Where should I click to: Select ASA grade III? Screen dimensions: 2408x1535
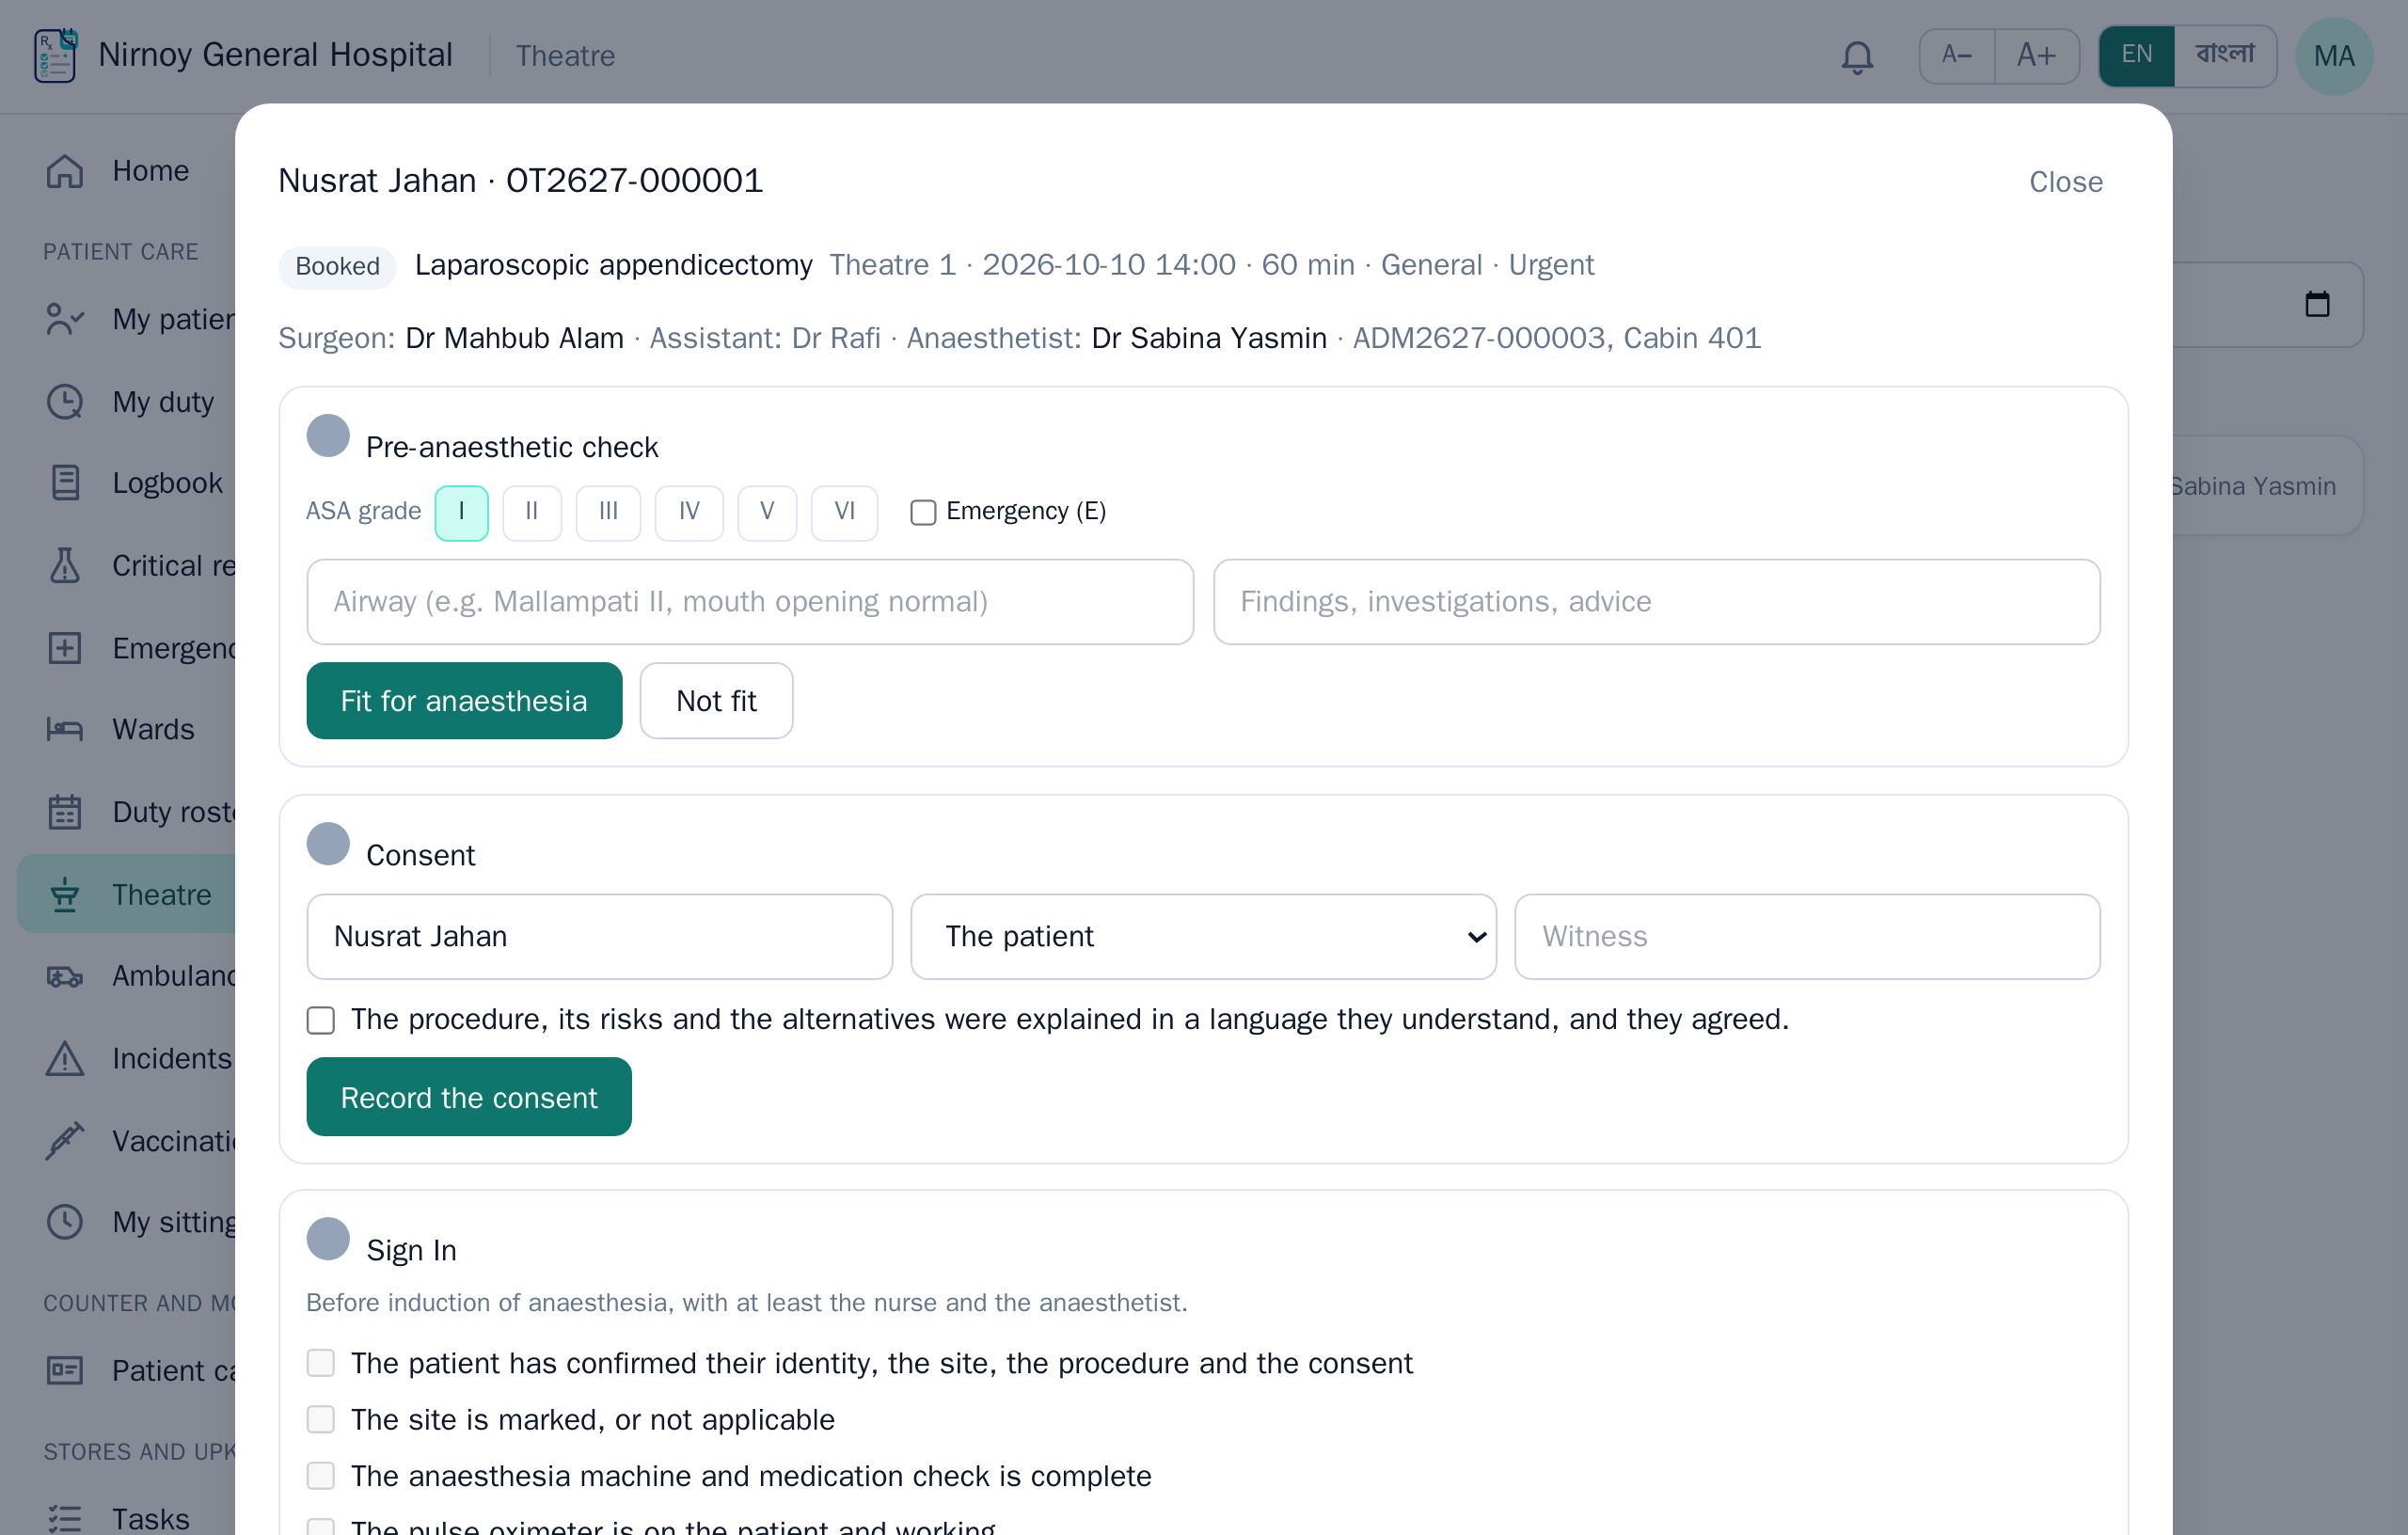pyautogui.click(x=608, y=513)
